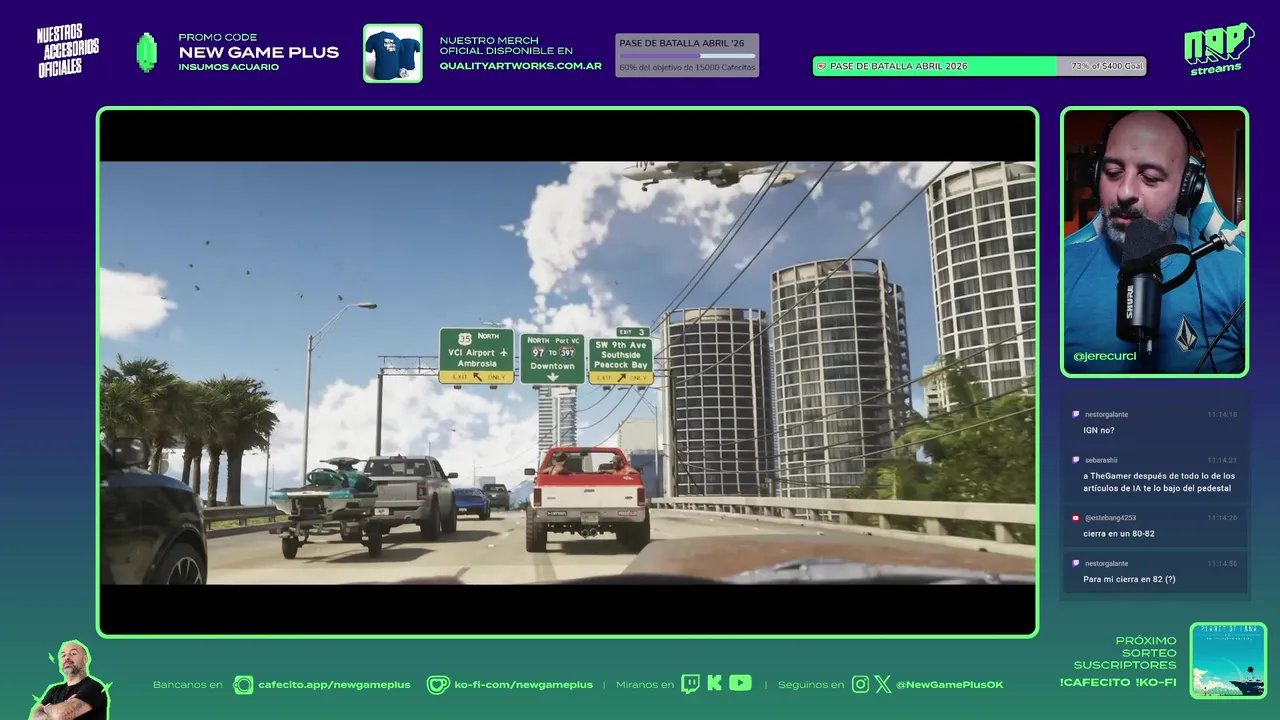The height and width of the screenshot is (720, 1280).
Task: Click the PROMO CODE label
Action: point(217,38)
